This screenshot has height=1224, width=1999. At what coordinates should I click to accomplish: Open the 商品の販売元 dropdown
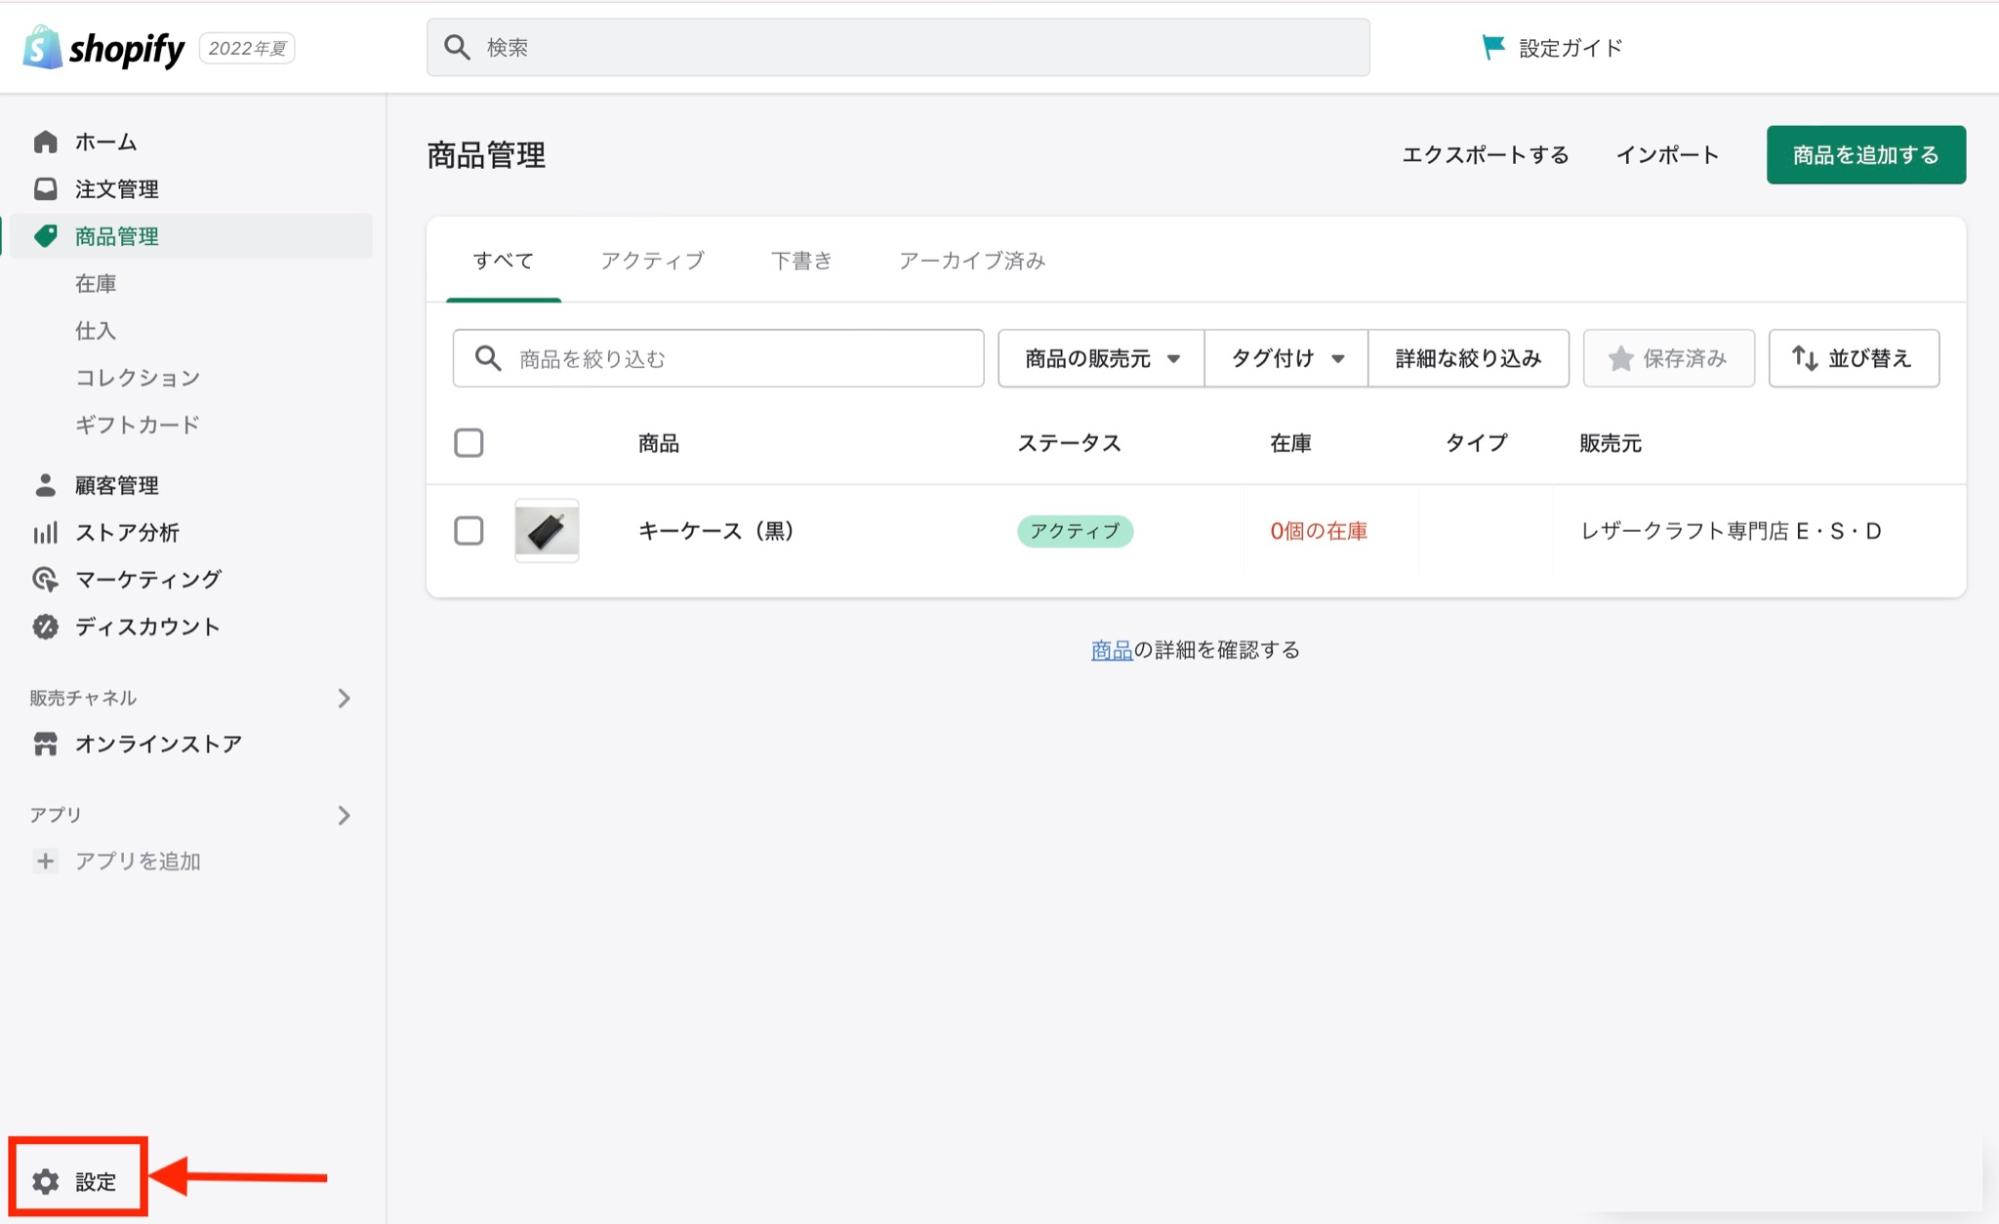(1098, 358)
